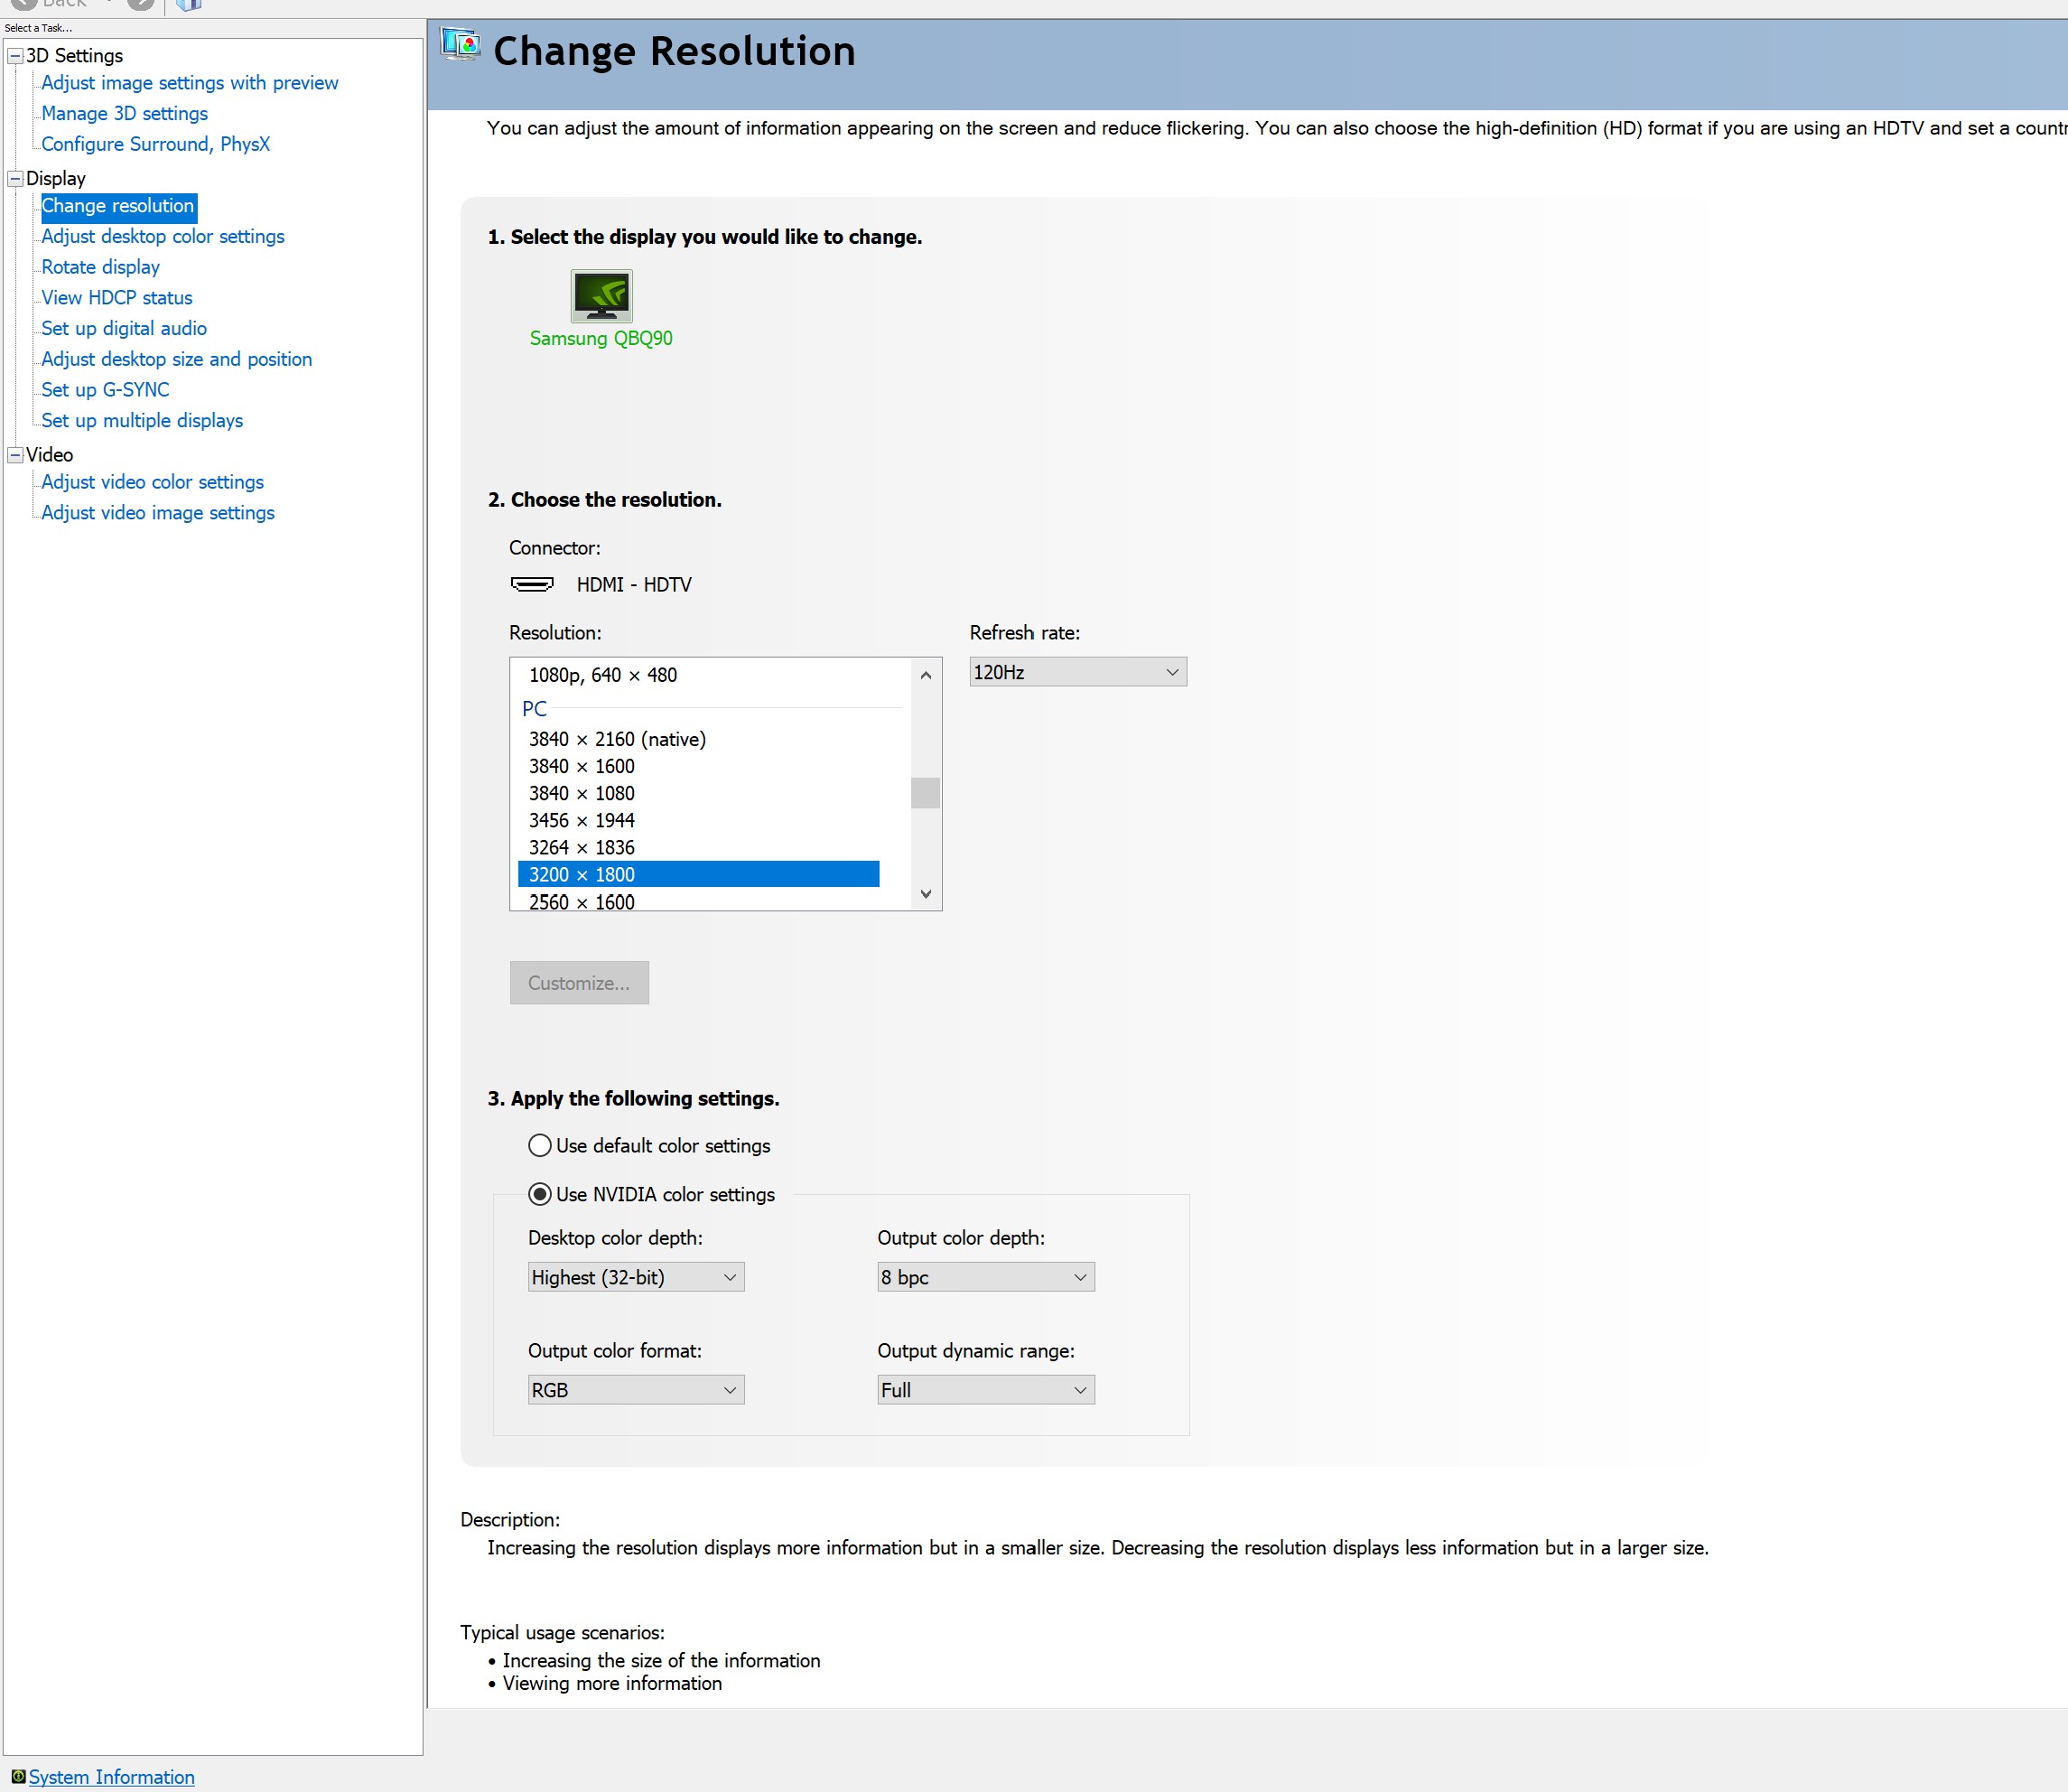Open the Refresh rate dropdown
This screenshot has height=1792, width=2068.
click(x=1077, y=672)
